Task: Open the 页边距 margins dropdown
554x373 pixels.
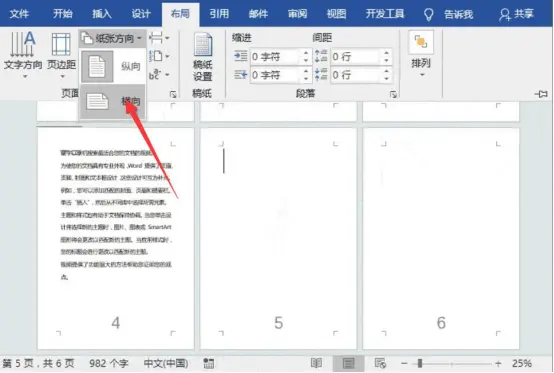Action: click(x=61, y=55)
